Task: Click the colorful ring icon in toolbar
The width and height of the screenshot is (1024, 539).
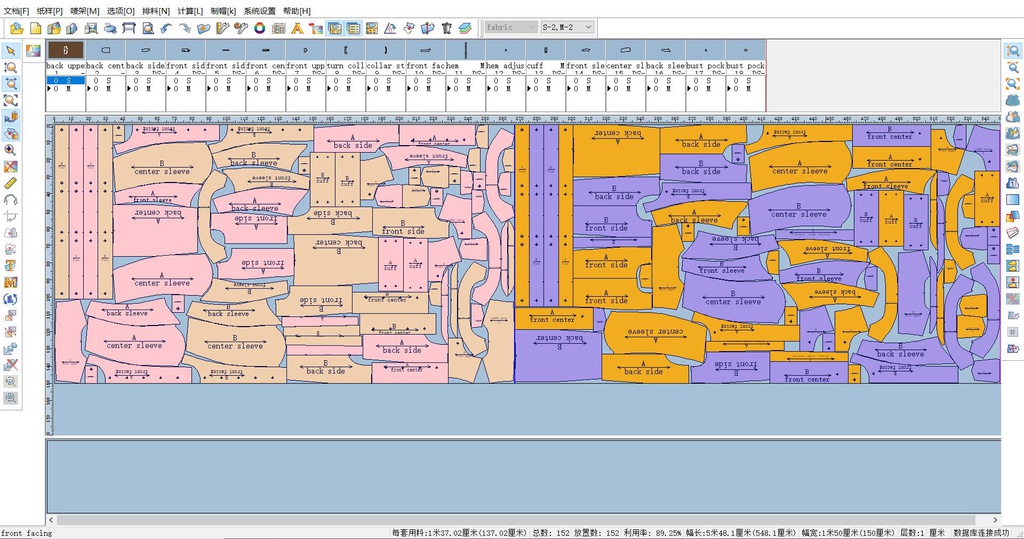Action: tap(259, 28)
